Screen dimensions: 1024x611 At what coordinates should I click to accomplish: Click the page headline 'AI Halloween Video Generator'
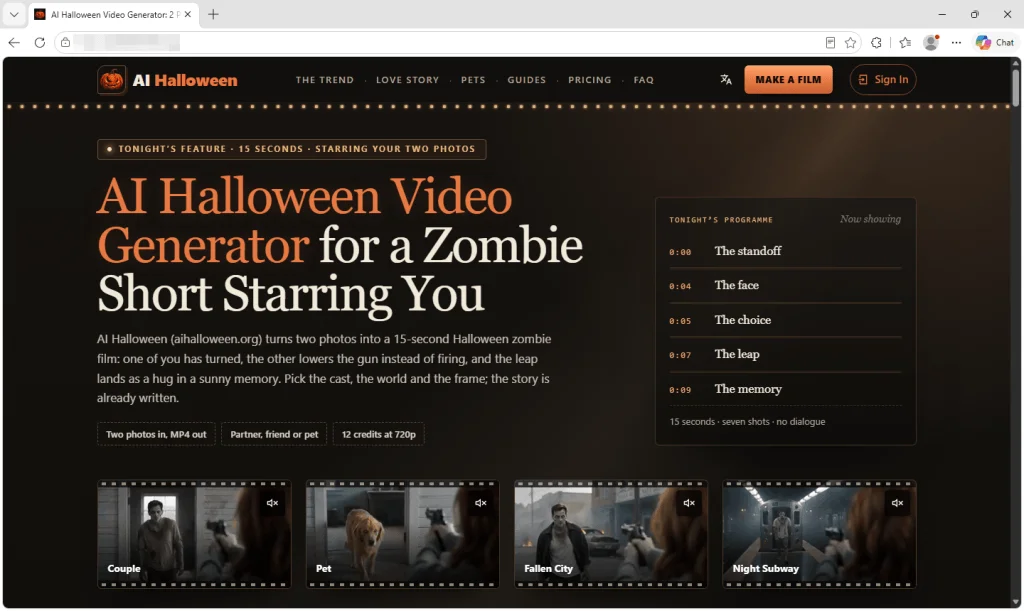coord(304,221)
